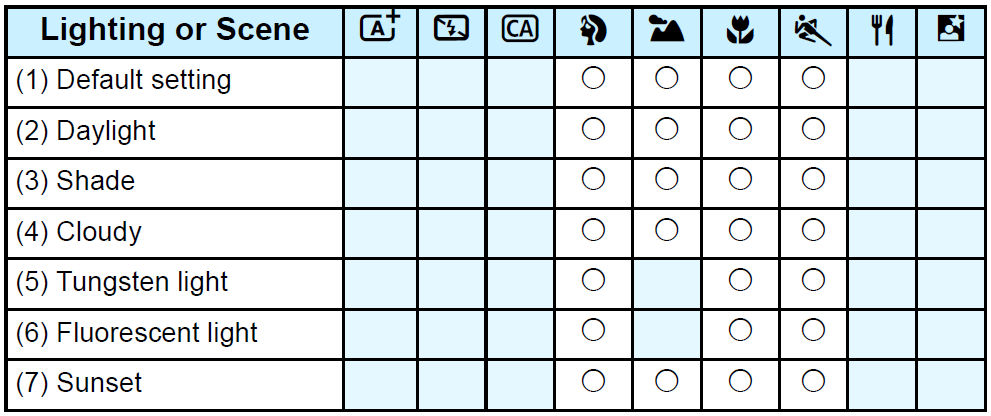Select Portrait circle for Default setting
Viewport: 991px width, 416px height.
[593, 78]
